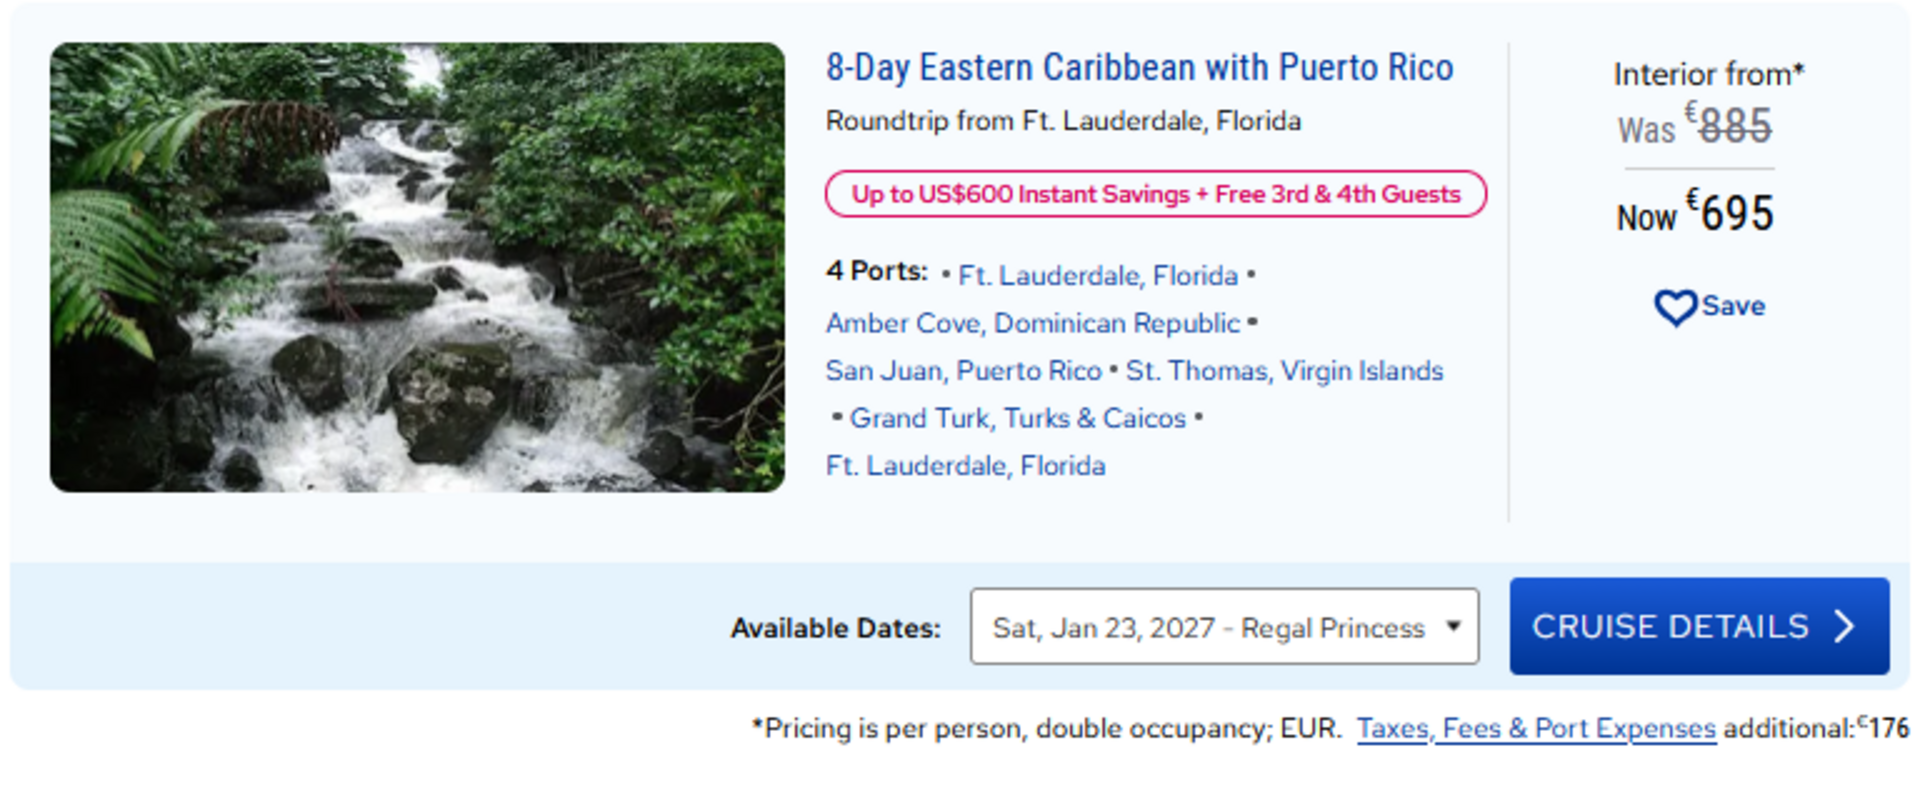This screenshot has height=800, width=1930.
Task: Open the Grand Turk, Turks & Caicos link
Action: coord(1018,418)
